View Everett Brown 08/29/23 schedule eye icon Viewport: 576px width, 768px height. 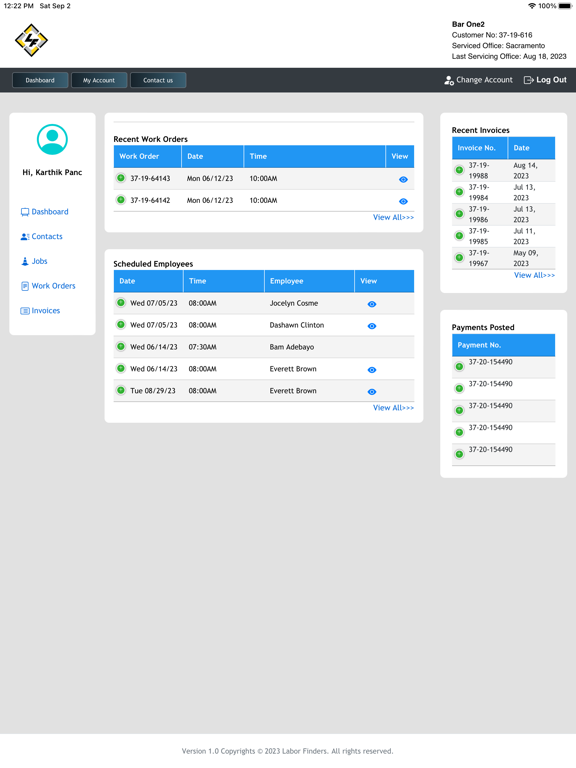[x=372, y=392]
